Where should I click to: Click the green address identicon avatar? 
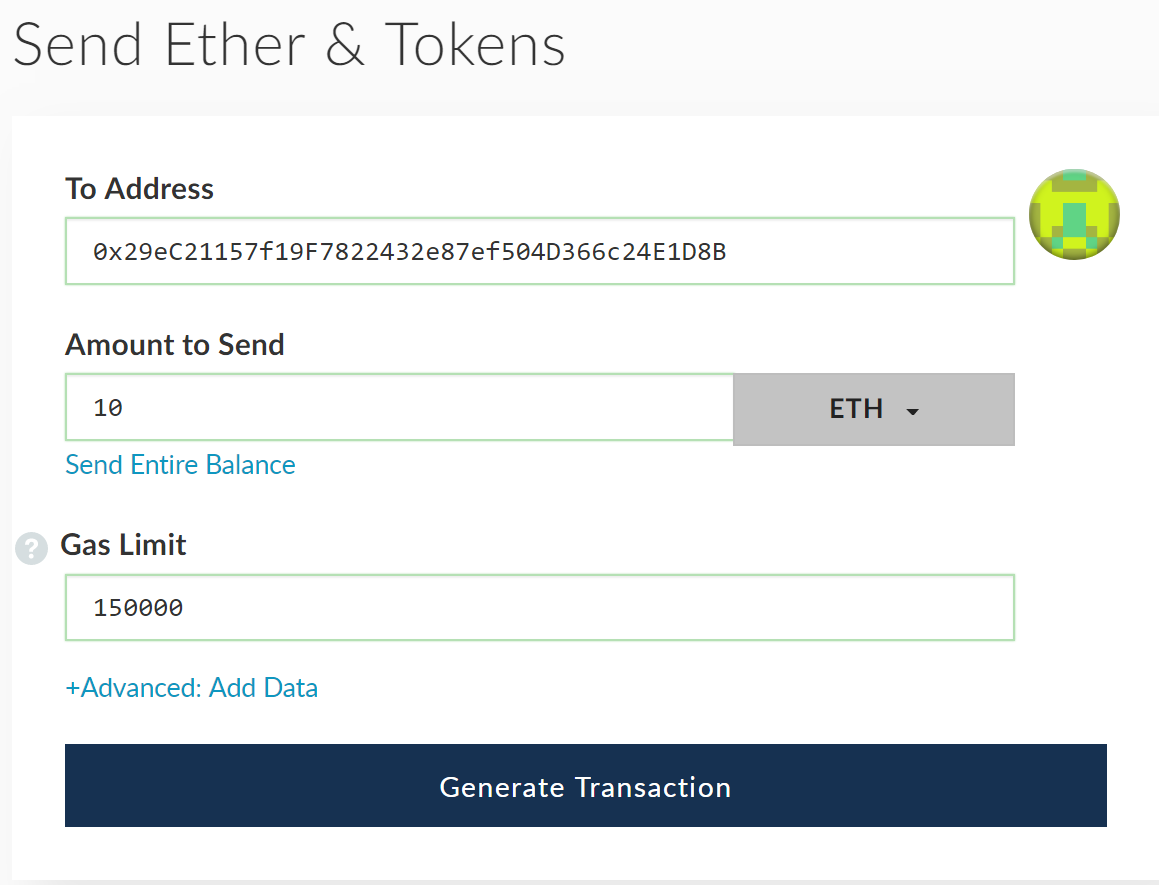click(1074, 215)
